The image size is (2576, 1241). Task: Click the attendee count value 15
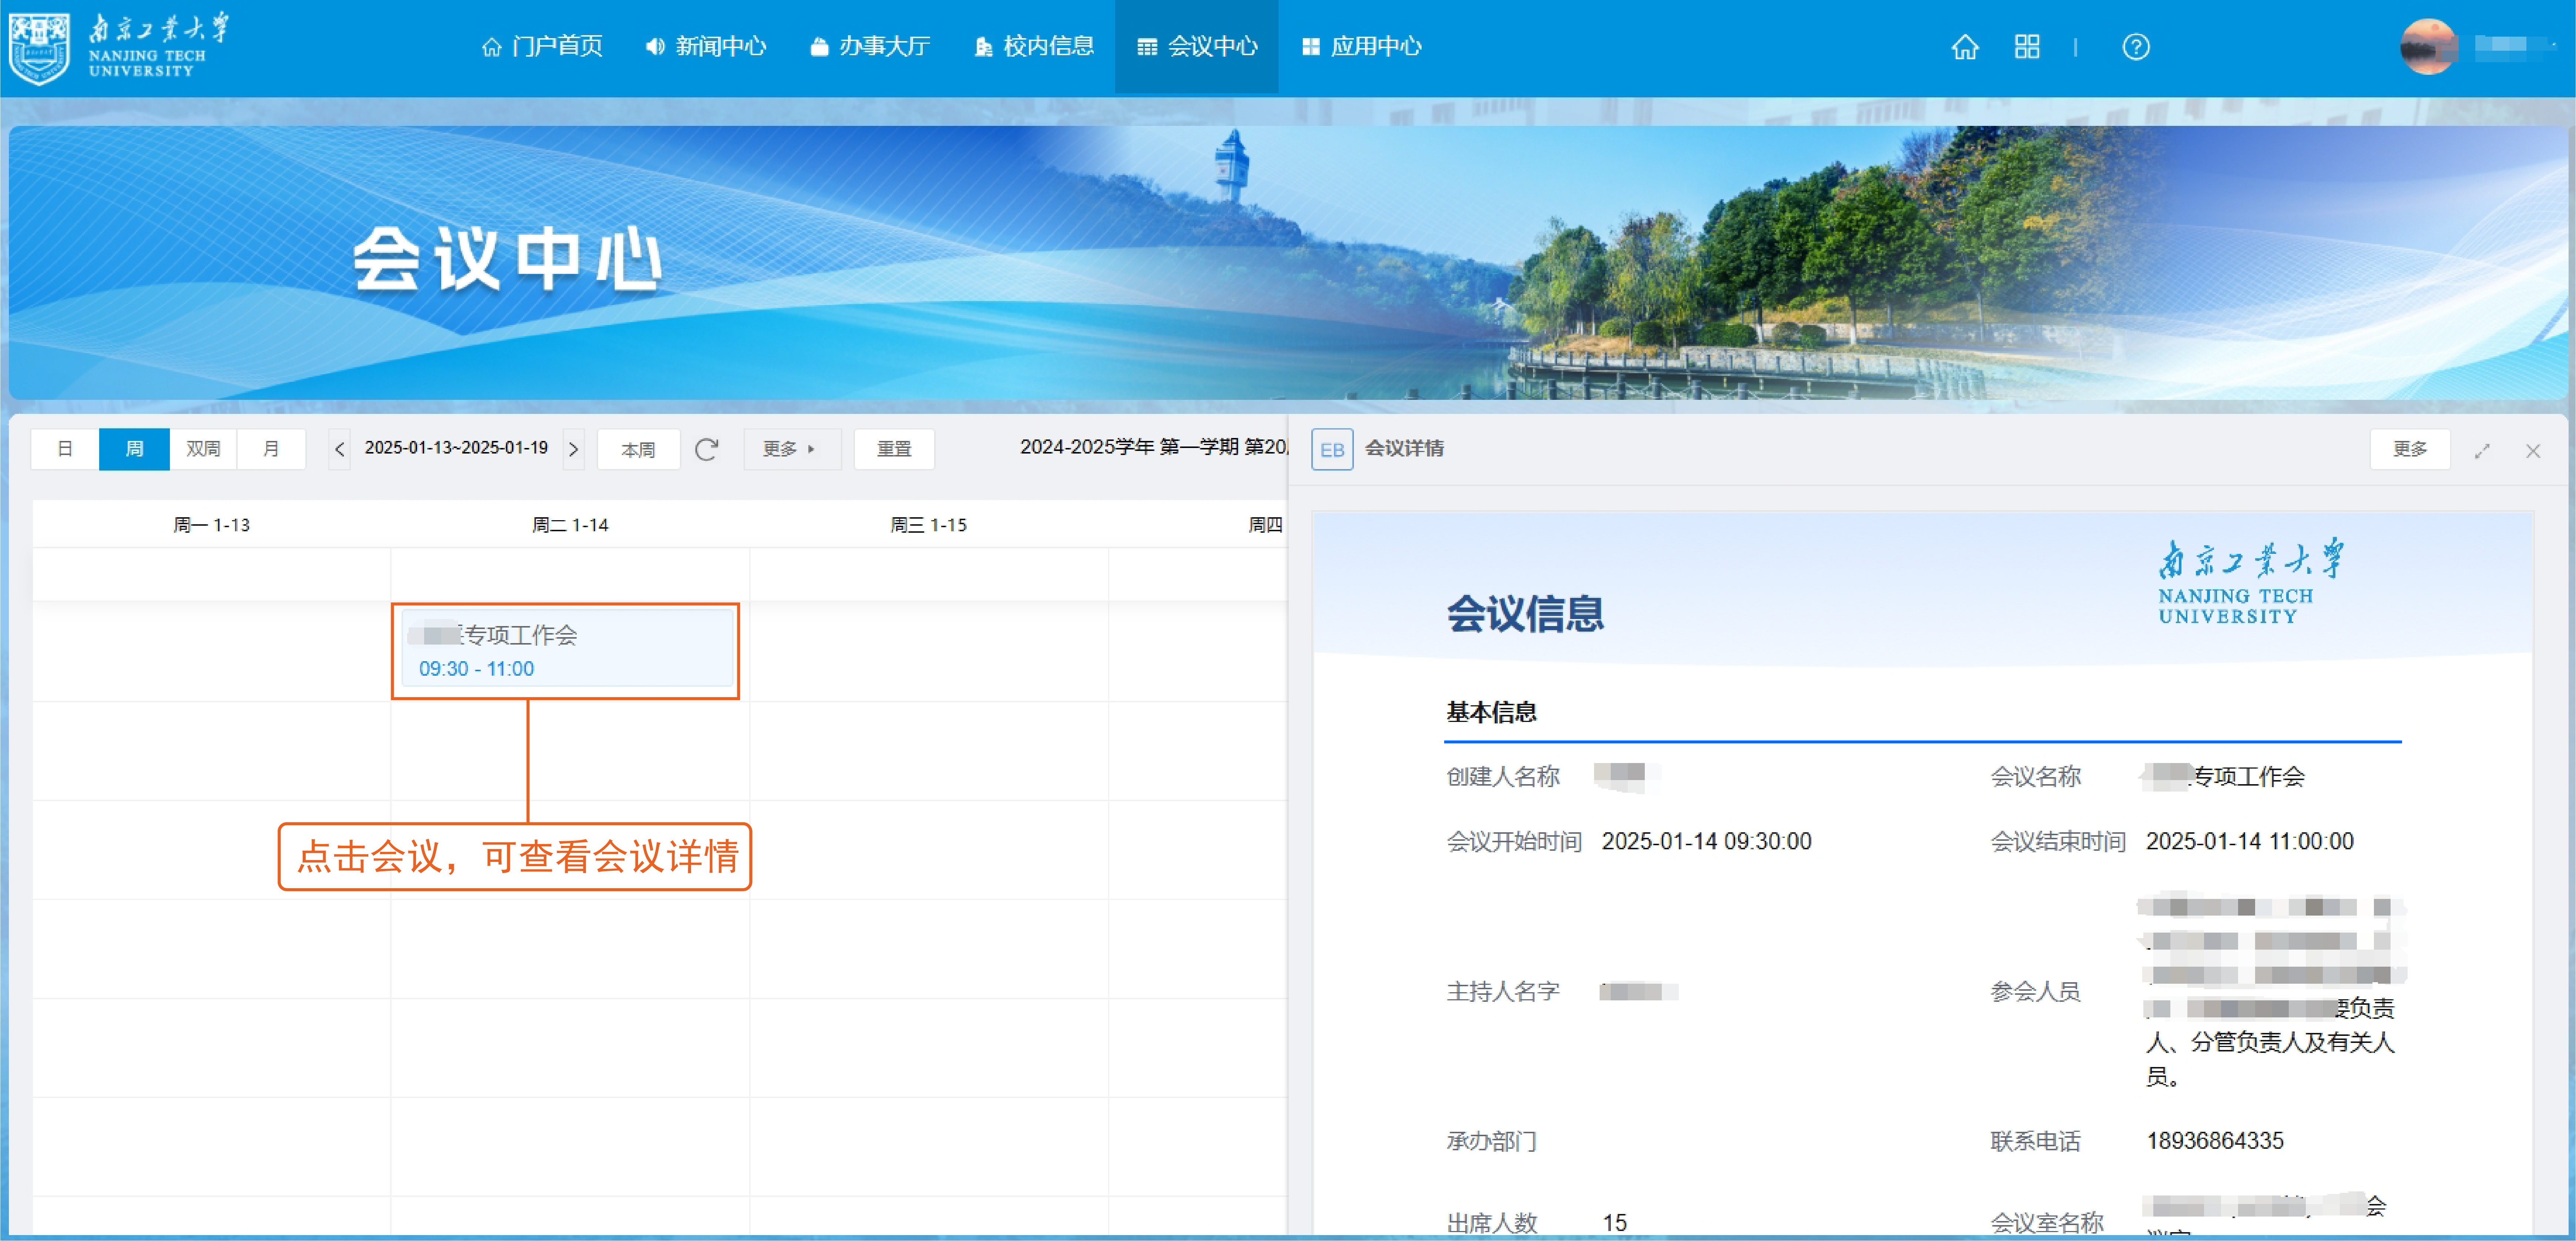tap(1615, 1222)
